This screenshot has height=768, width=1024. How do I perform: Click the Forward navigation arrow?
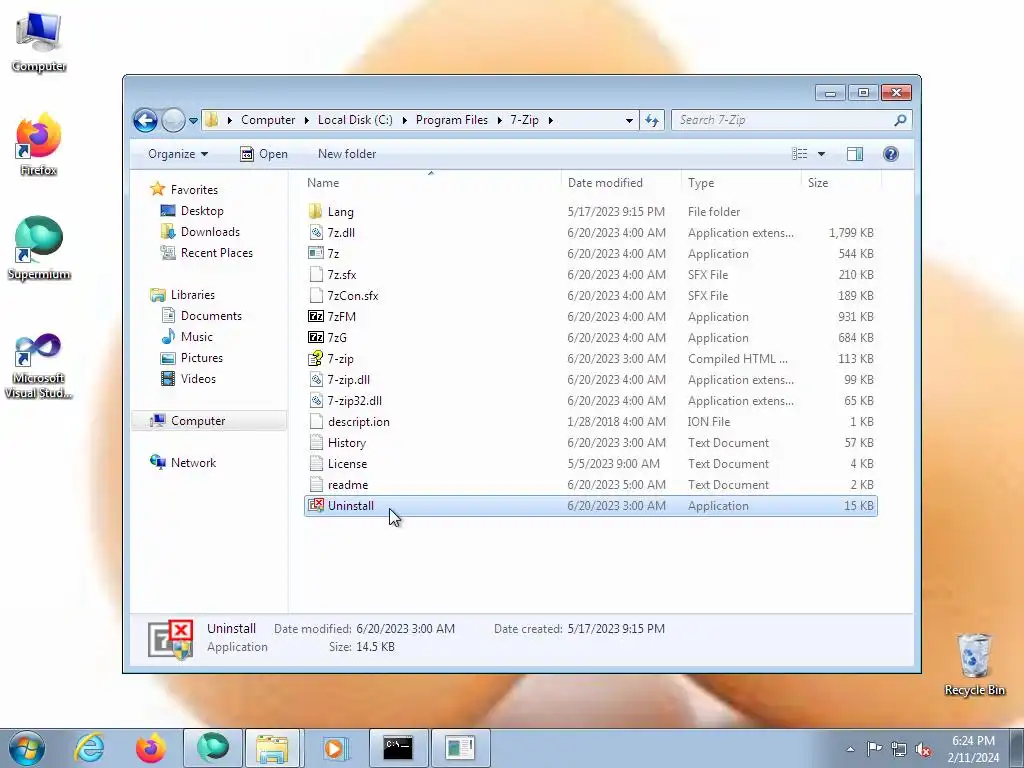tap(173, 120)
